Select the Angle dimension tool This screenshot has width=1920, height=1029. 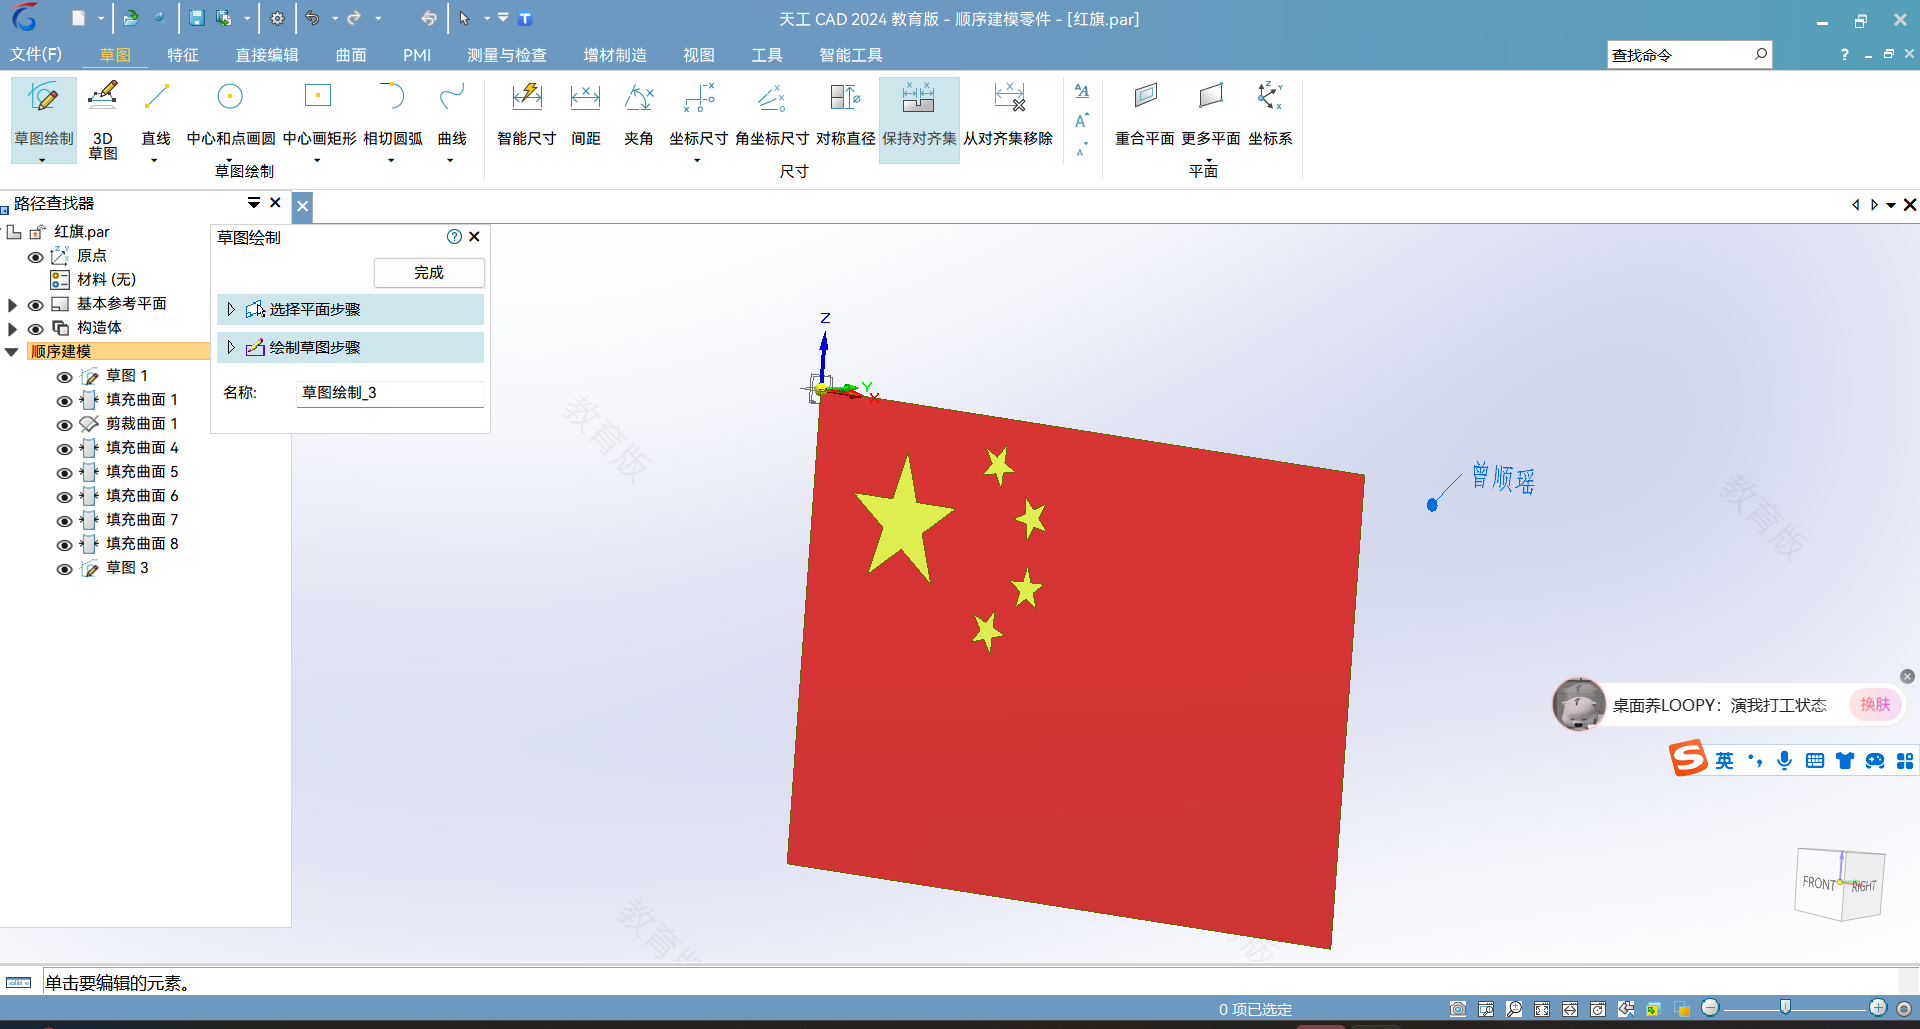[639, 113]
